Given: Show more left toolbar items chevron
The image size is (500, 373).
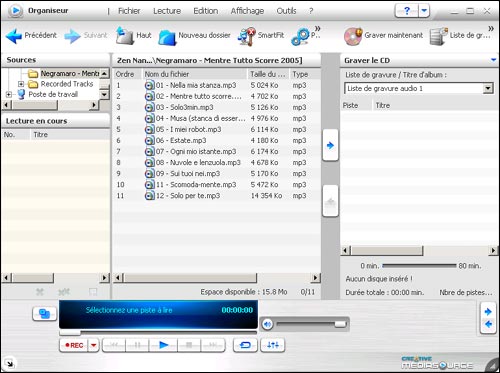Looking at the screenshot, I should coord(318,29).
